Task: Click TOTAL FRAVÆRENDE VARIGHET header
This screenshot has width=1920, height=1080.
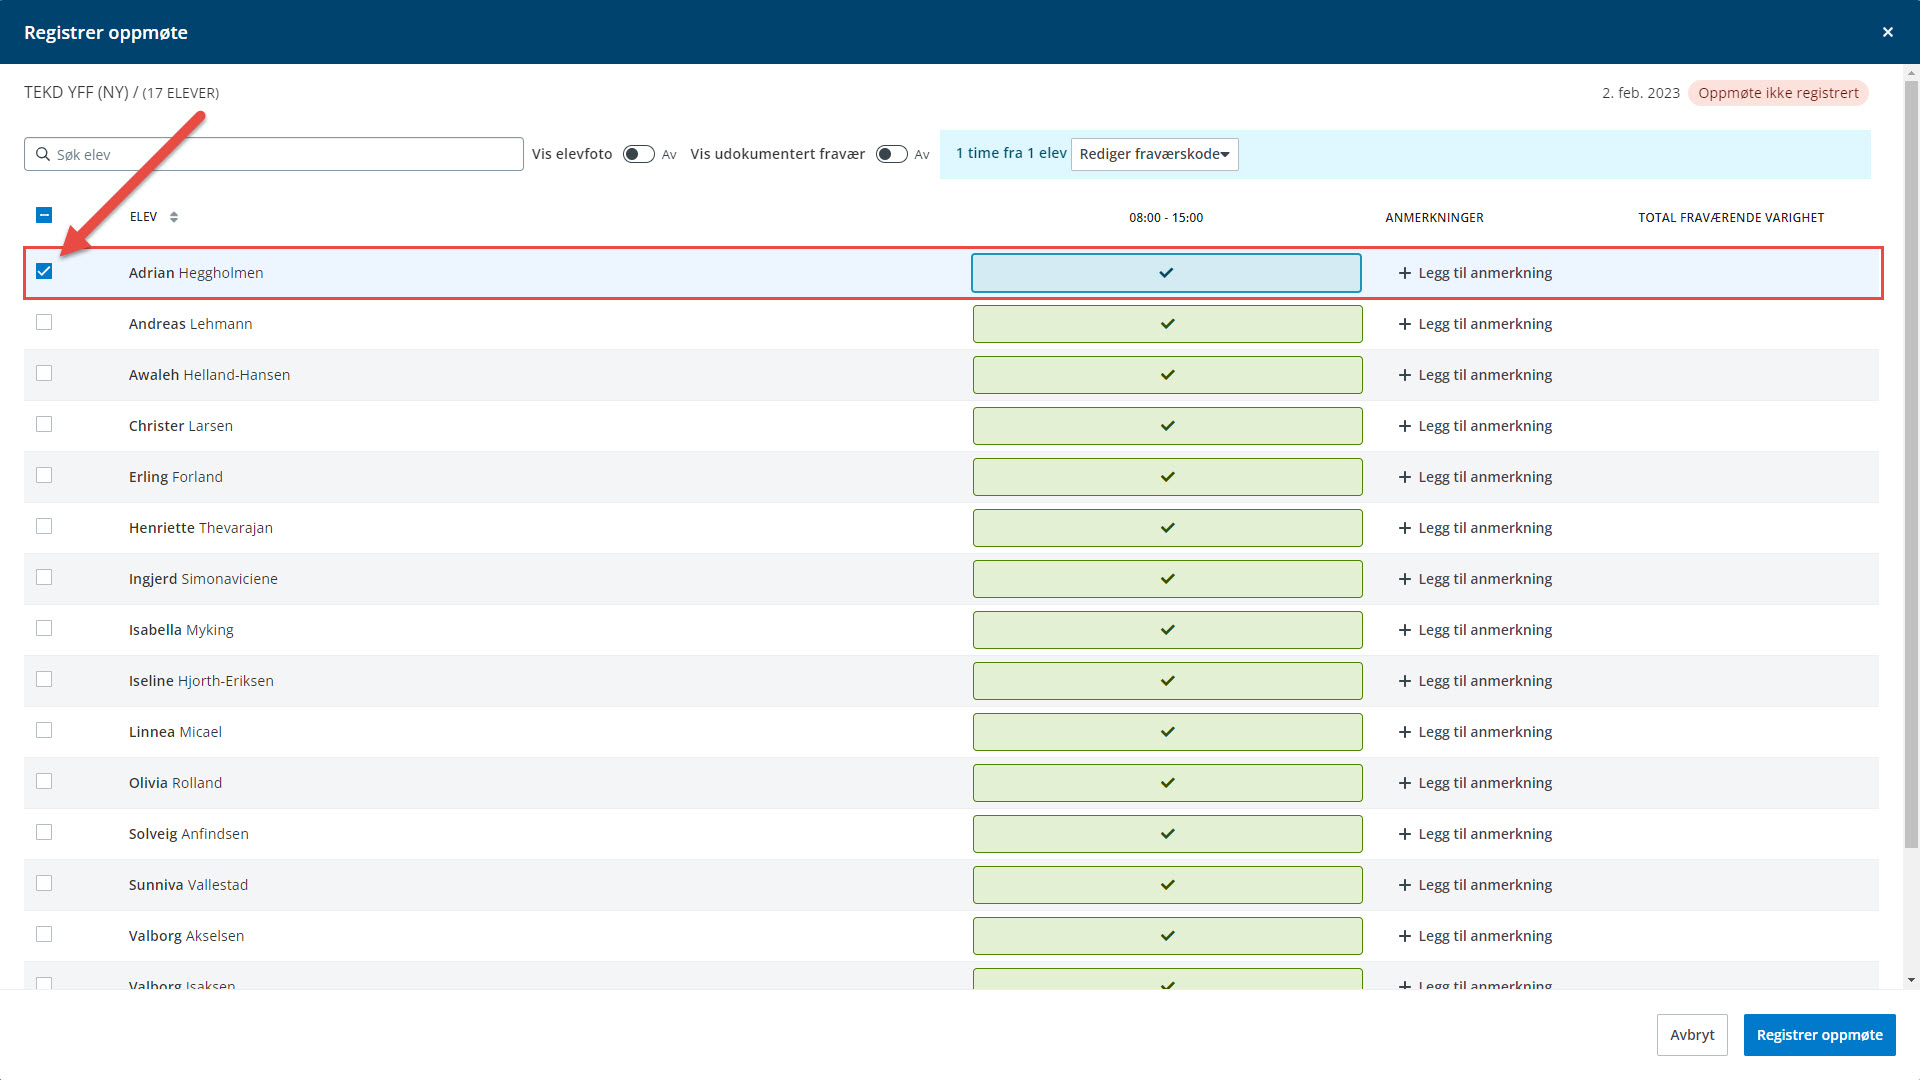Action: click(x=1731, y=217)
